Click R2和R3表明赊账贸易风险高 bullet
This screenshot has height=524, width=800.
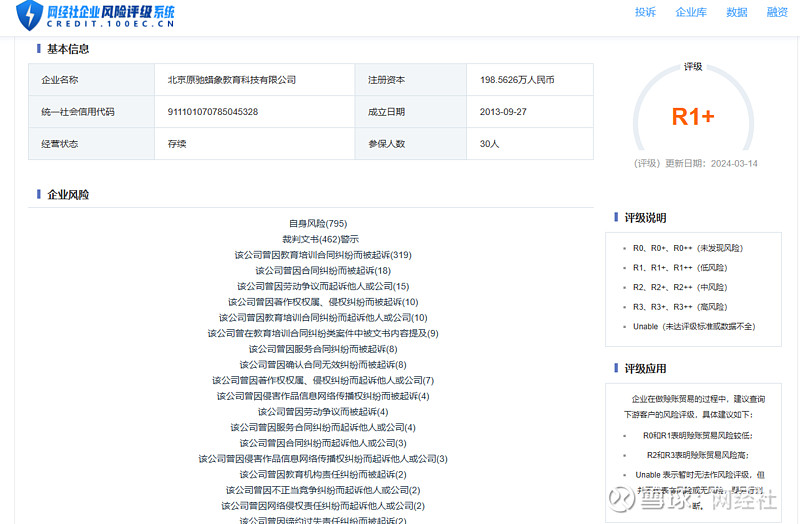pos(698,455)
